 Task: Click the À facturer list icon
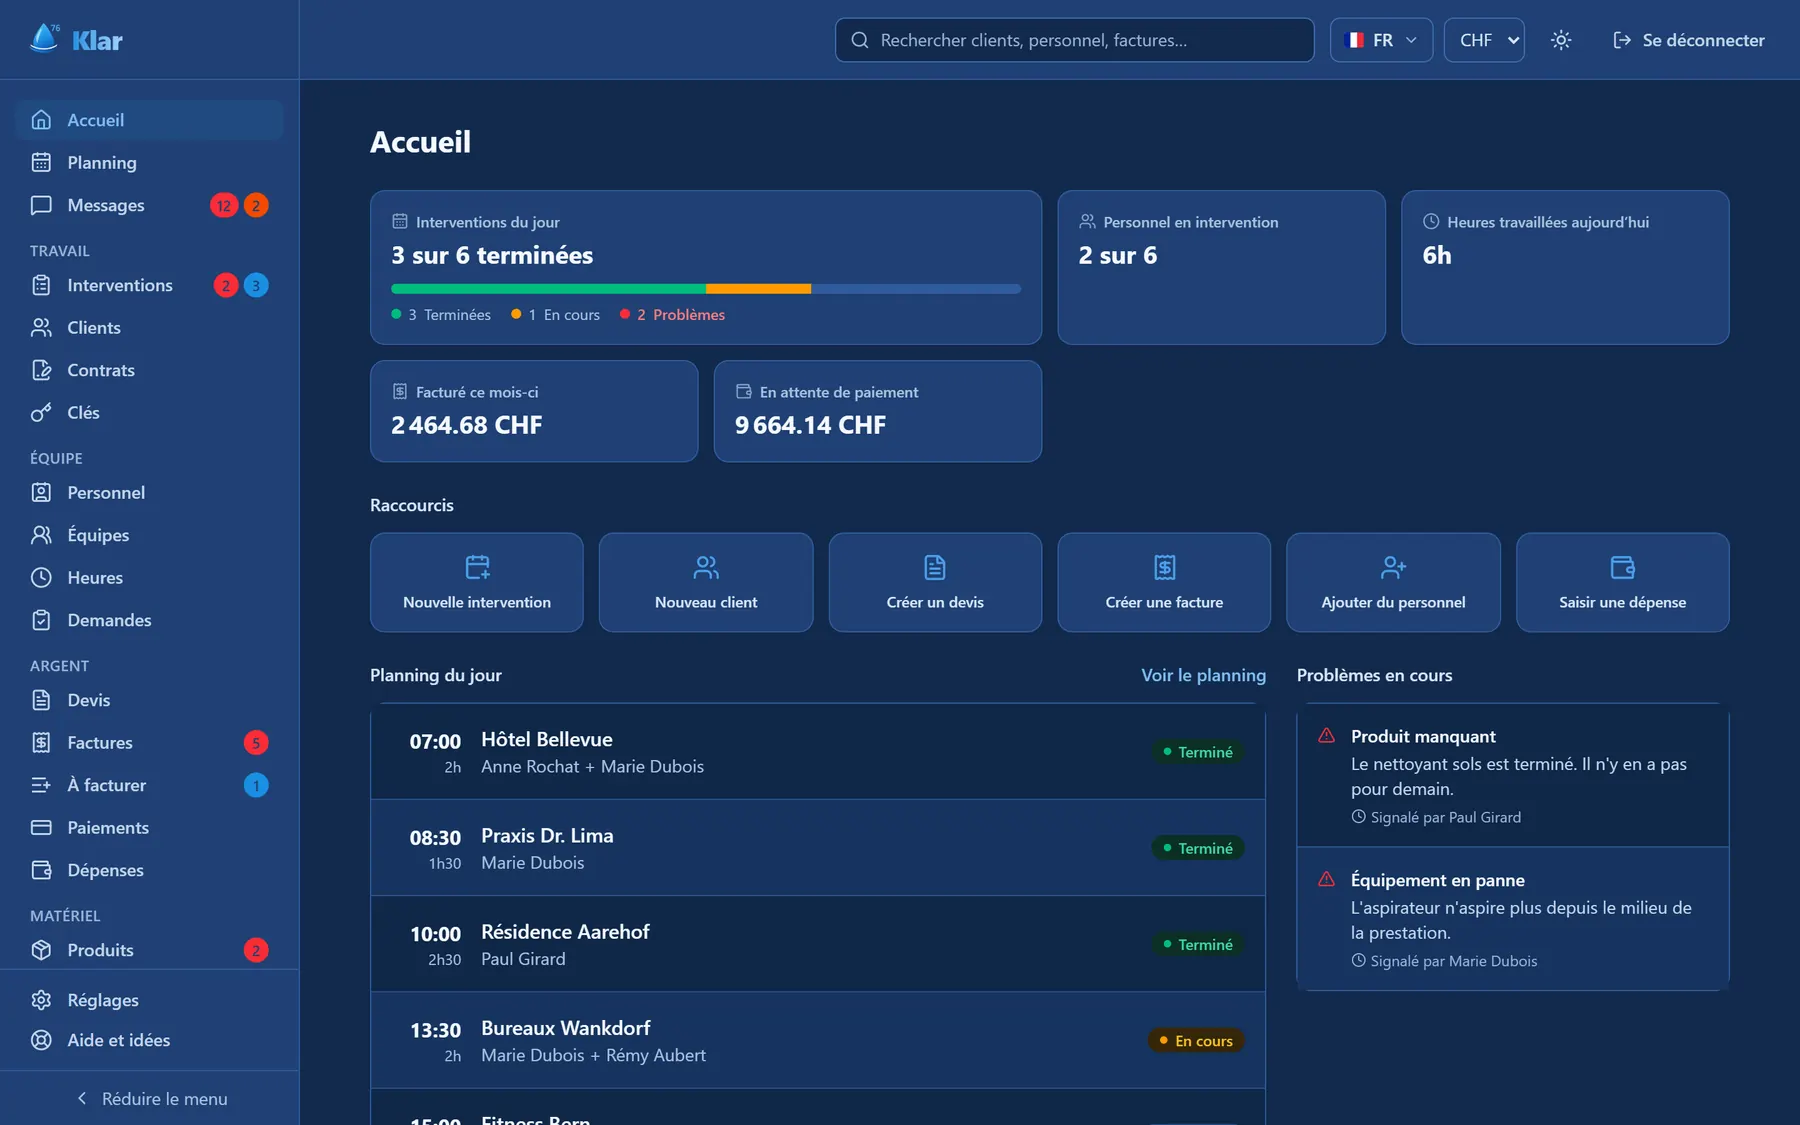pos(41,785)
